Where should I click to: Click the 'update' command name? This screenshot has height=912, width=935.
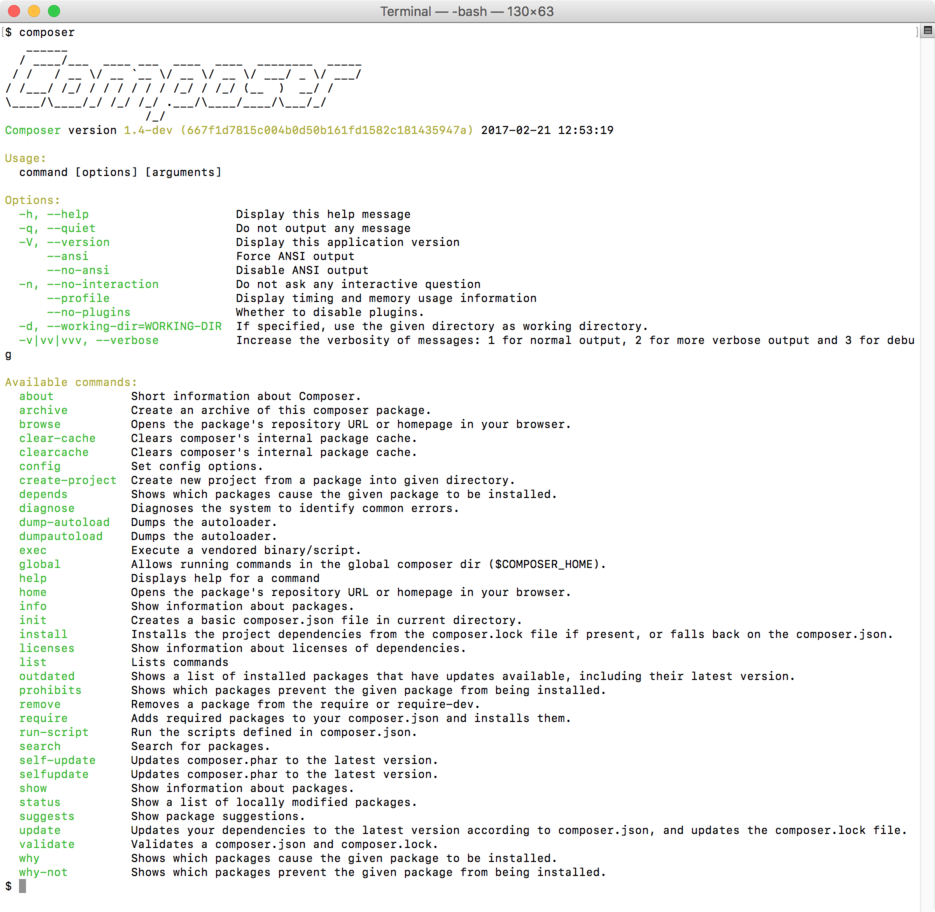coord(40,831)
